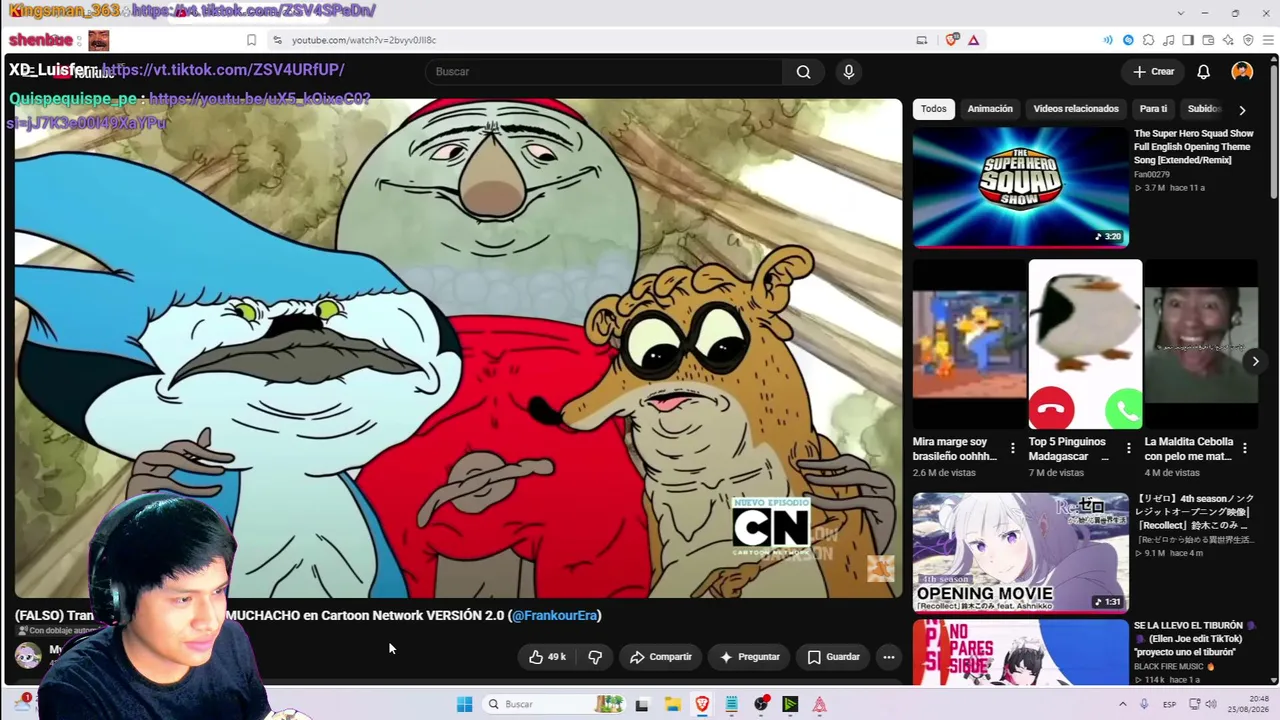Viewport: 1280px width, 720px height.
Task: Open the La Maldita Cebolla short thumbnail
Action: tap(1201, 344)
